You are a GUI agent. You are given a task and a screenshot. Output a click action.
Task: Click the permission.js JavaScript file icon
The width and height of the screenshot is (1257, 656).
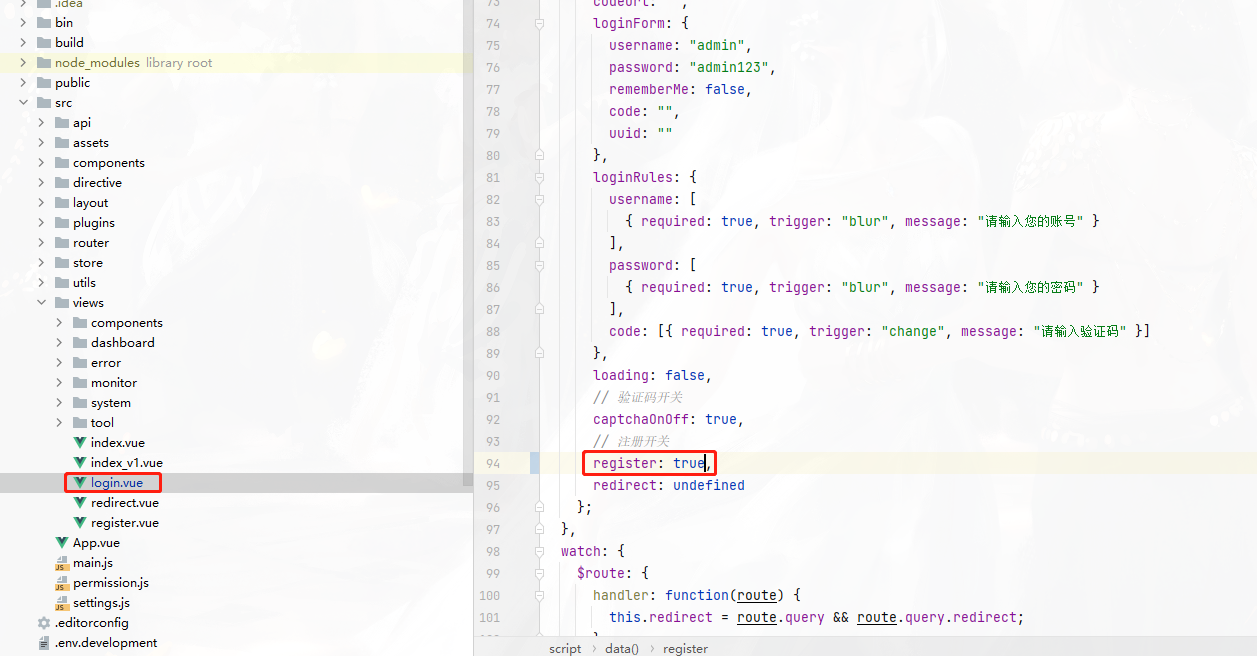[62, 583]
